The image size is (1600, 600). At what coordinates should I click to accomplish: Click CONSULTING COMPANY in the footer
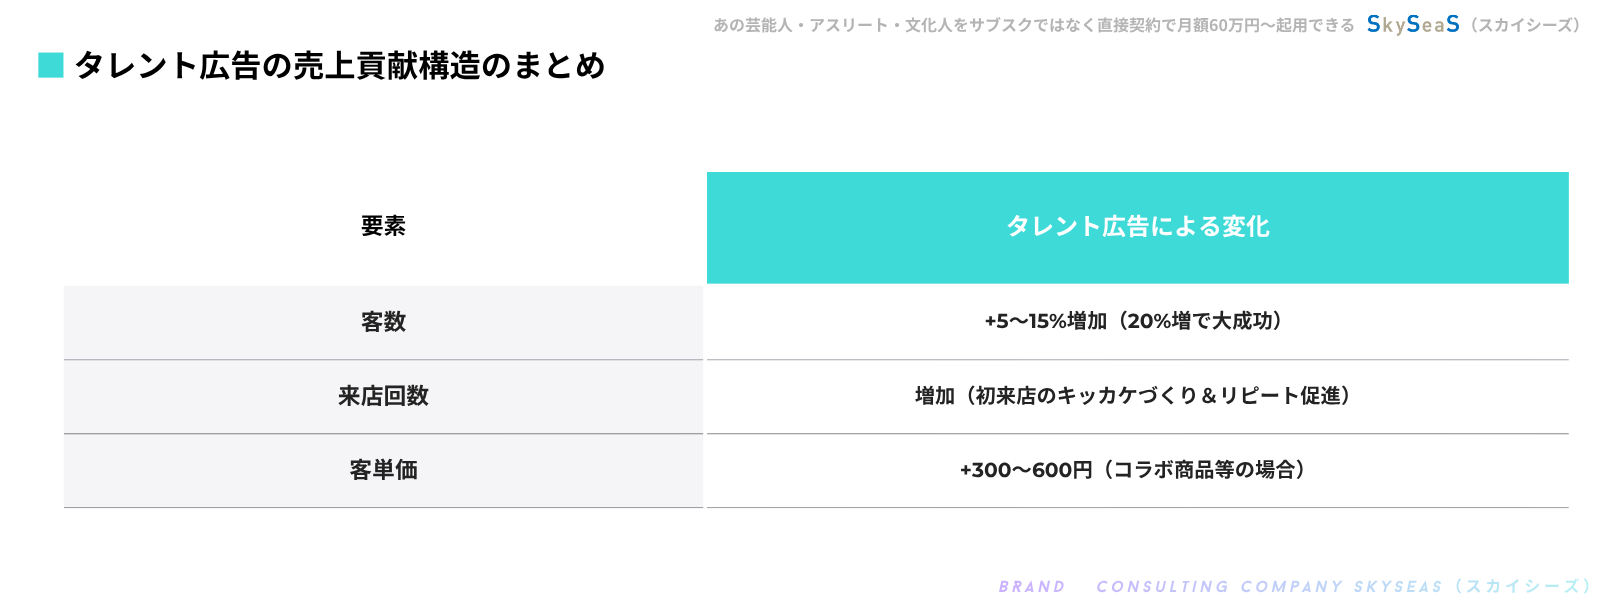pos(1219,587)
